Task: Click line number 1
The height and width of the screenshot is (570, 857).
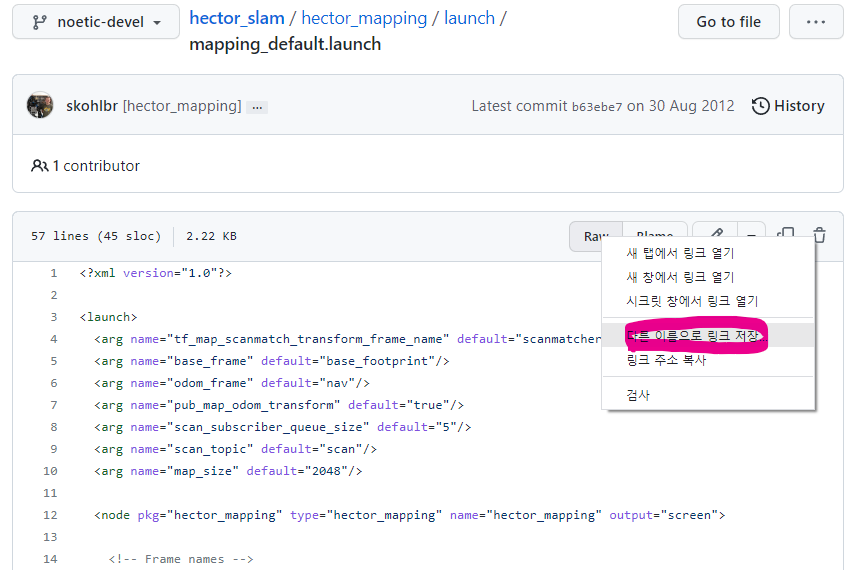Action: 54,273
